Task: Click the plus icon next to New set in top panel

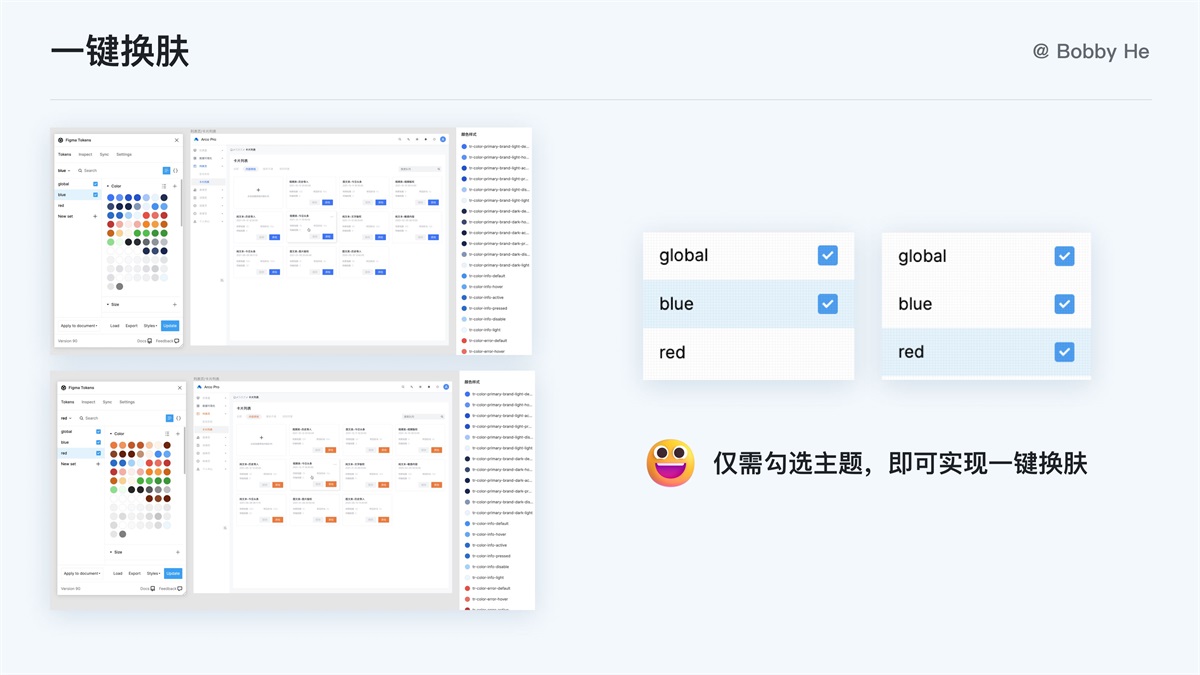Action: 96,216
